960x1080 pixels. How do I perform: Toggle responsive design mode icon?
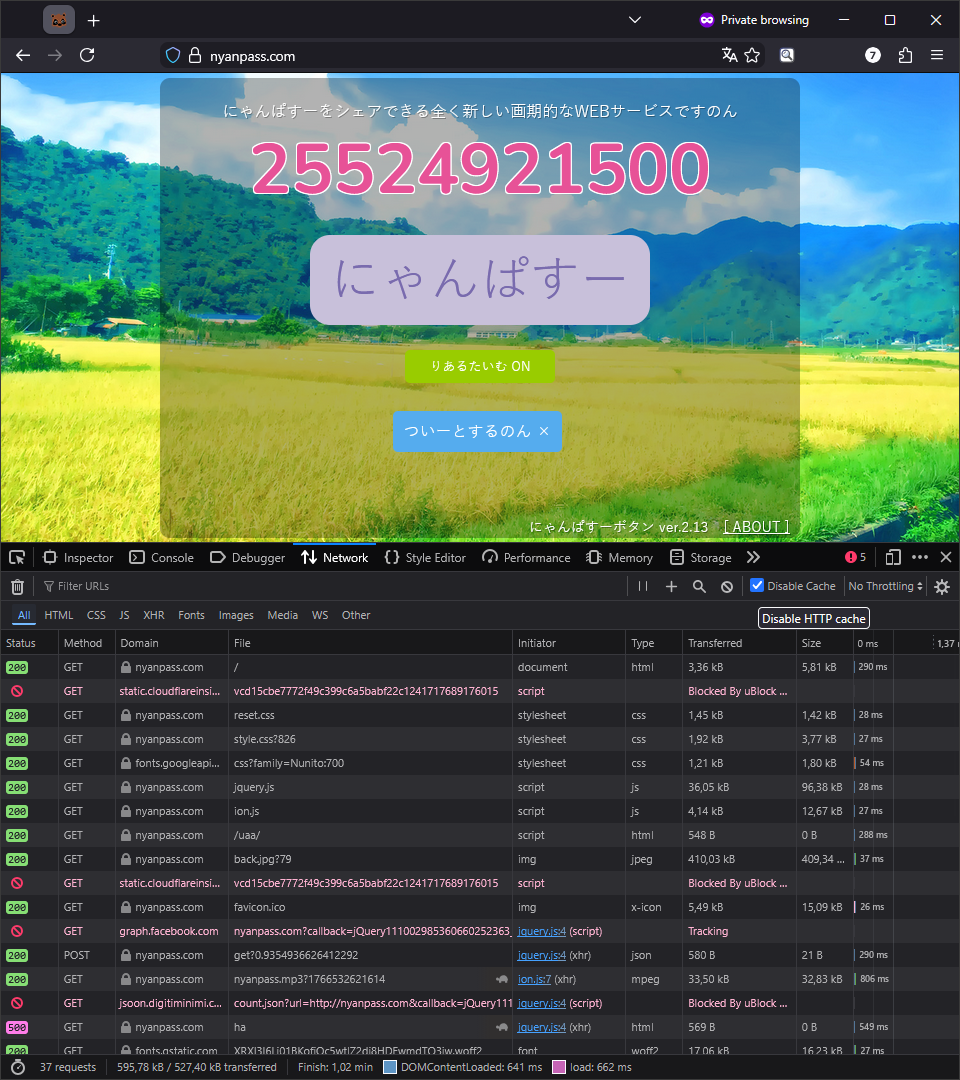tap(893, 557)
